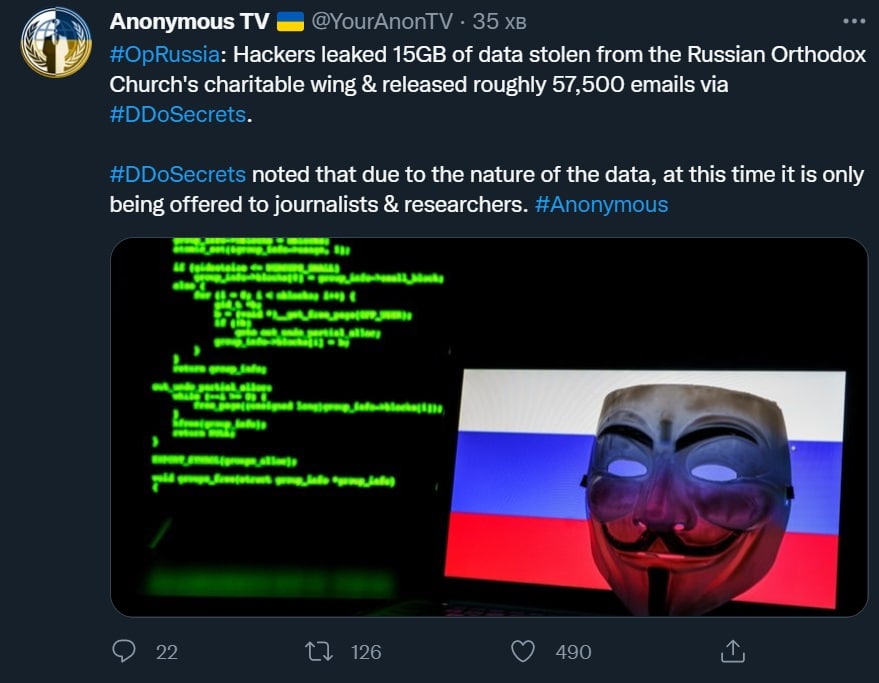Click the Anonymous TV display name

click(x=188, y=21)
